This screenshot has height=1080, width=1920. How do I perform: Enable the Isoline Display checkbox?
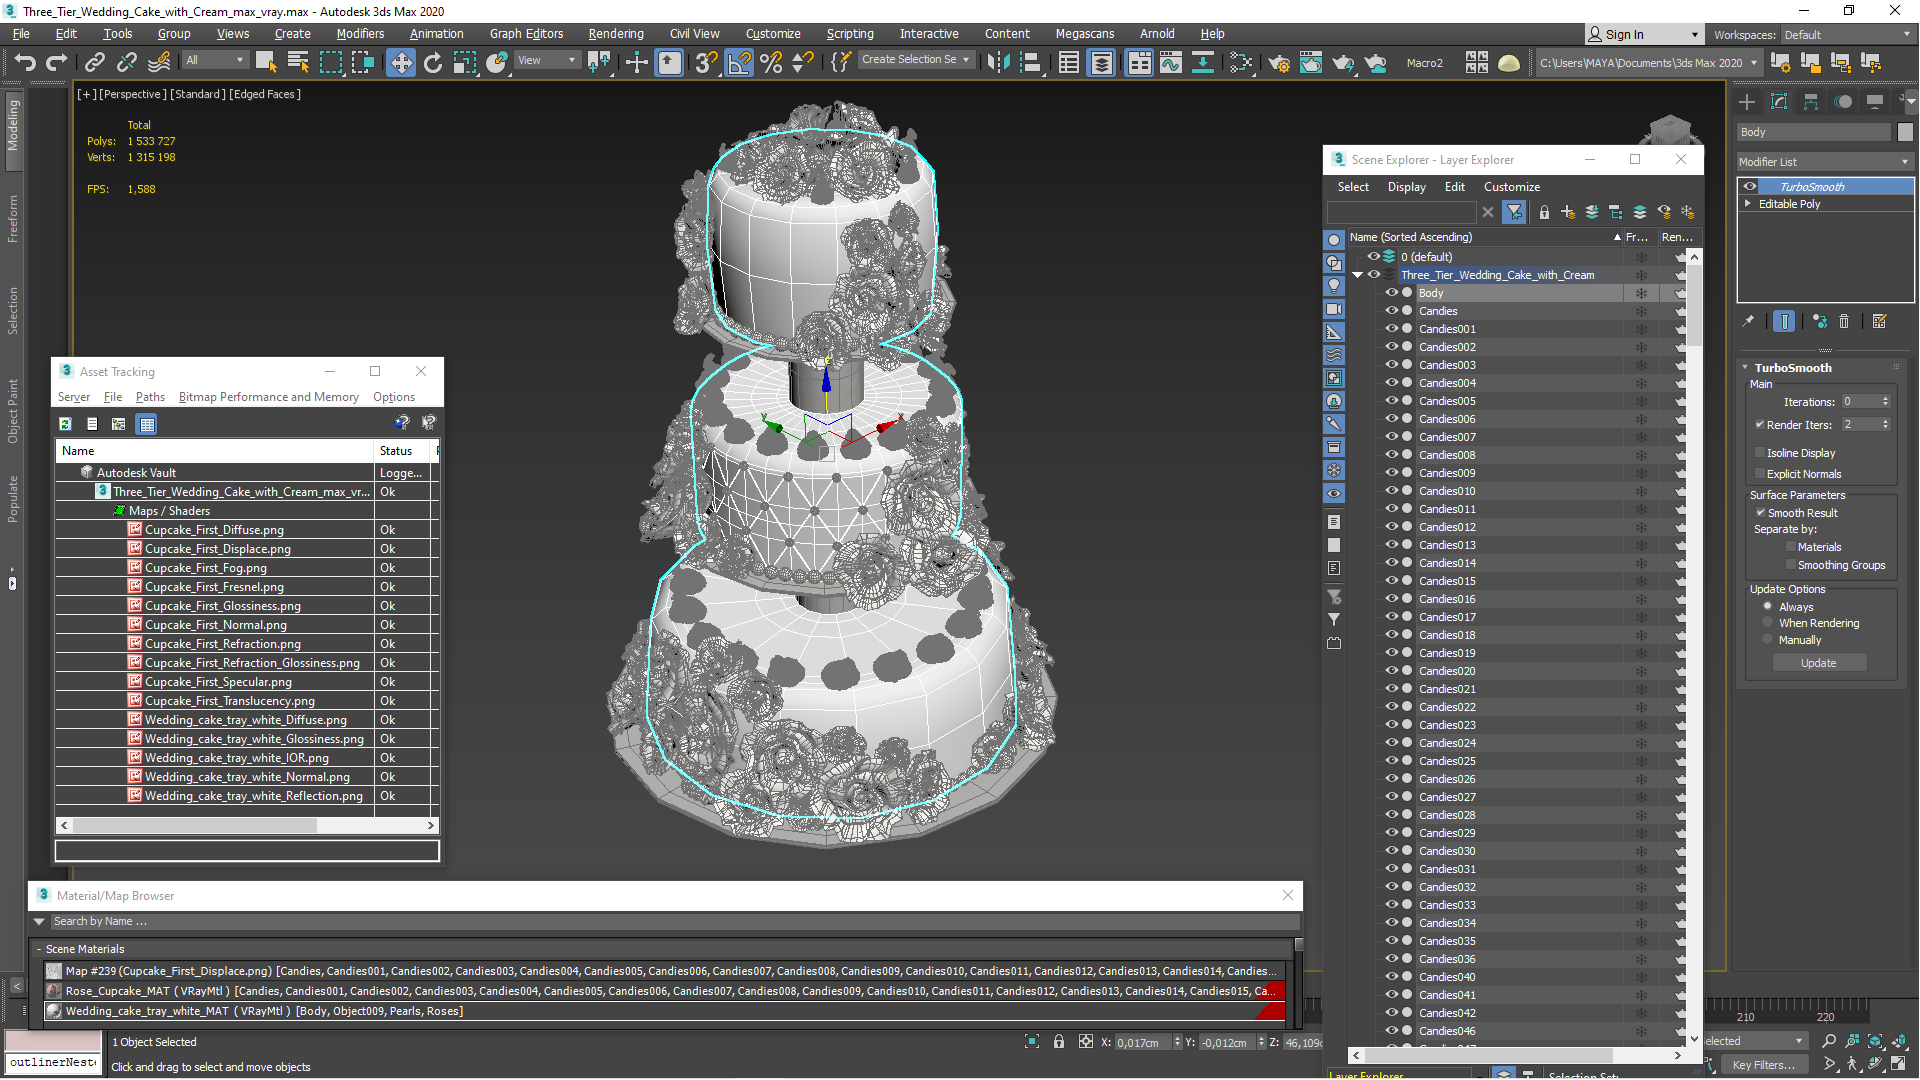click(1760, 453)
